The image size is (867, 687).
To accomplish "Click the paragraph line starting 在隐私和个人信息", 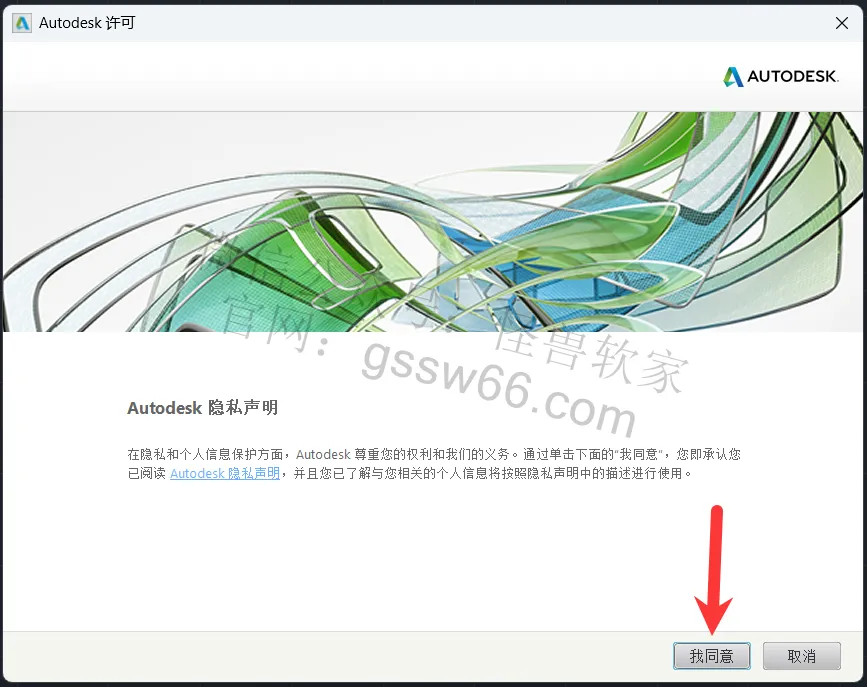I will click(434, 454).
